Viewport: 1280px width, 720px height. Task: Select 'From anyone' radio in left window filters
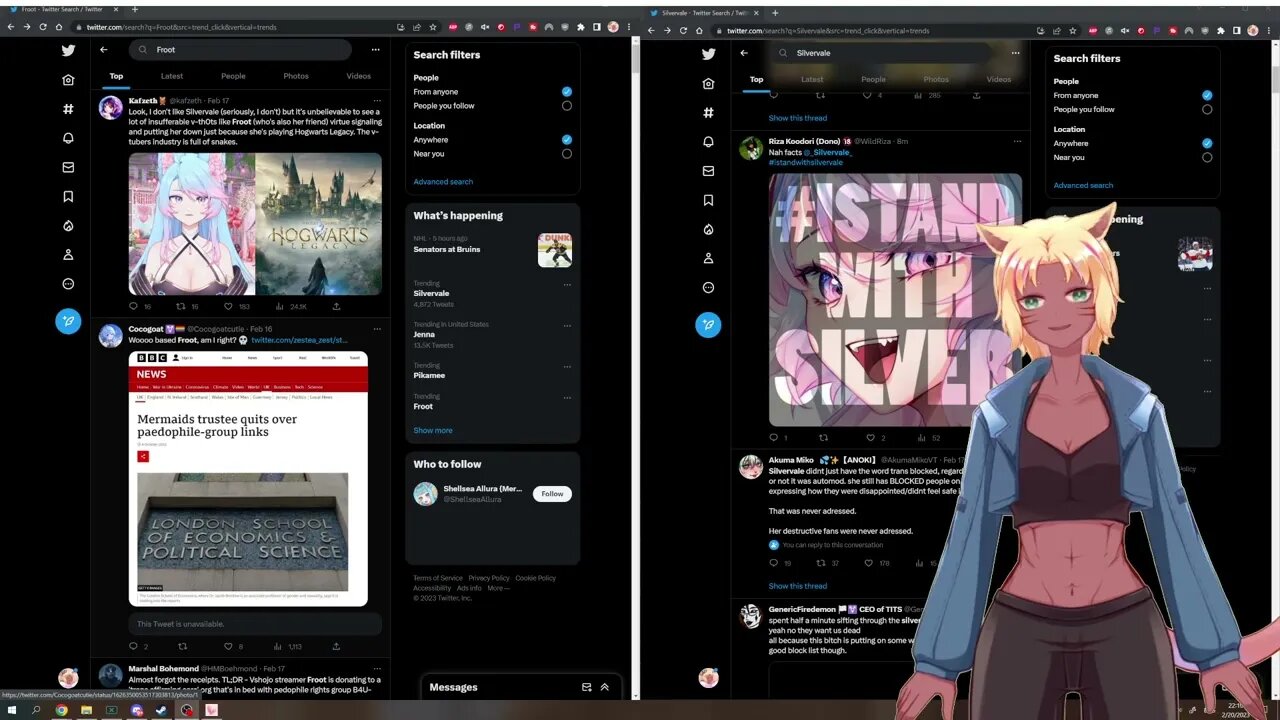(567, 91)
